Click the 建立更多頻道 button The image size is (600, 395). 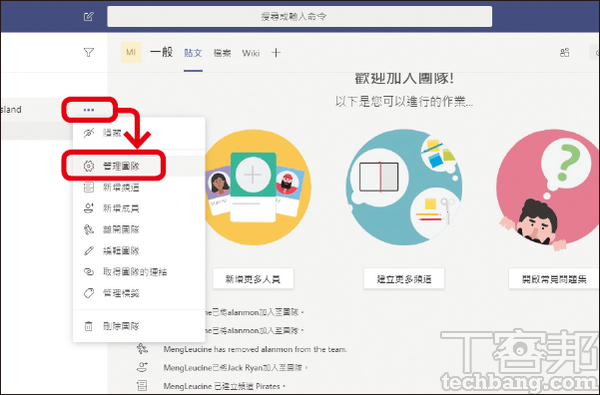[404, 279]
